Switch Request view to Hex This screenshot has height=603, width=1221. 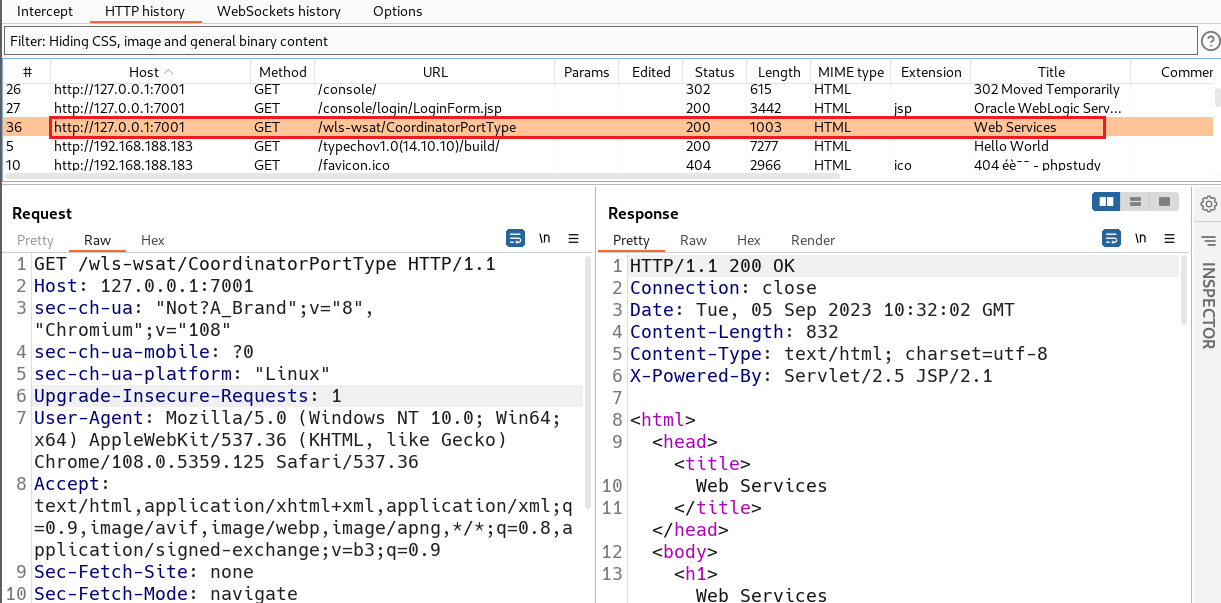click(152, 240)
